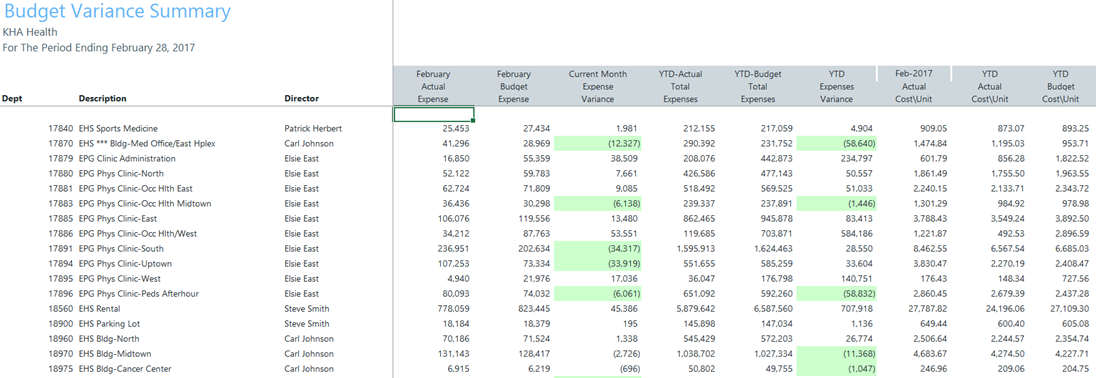The width and height of the screenshot is (1096, 378).
Task: Click the YTD Expenses Variance header
Action: [x=836, y=87]
